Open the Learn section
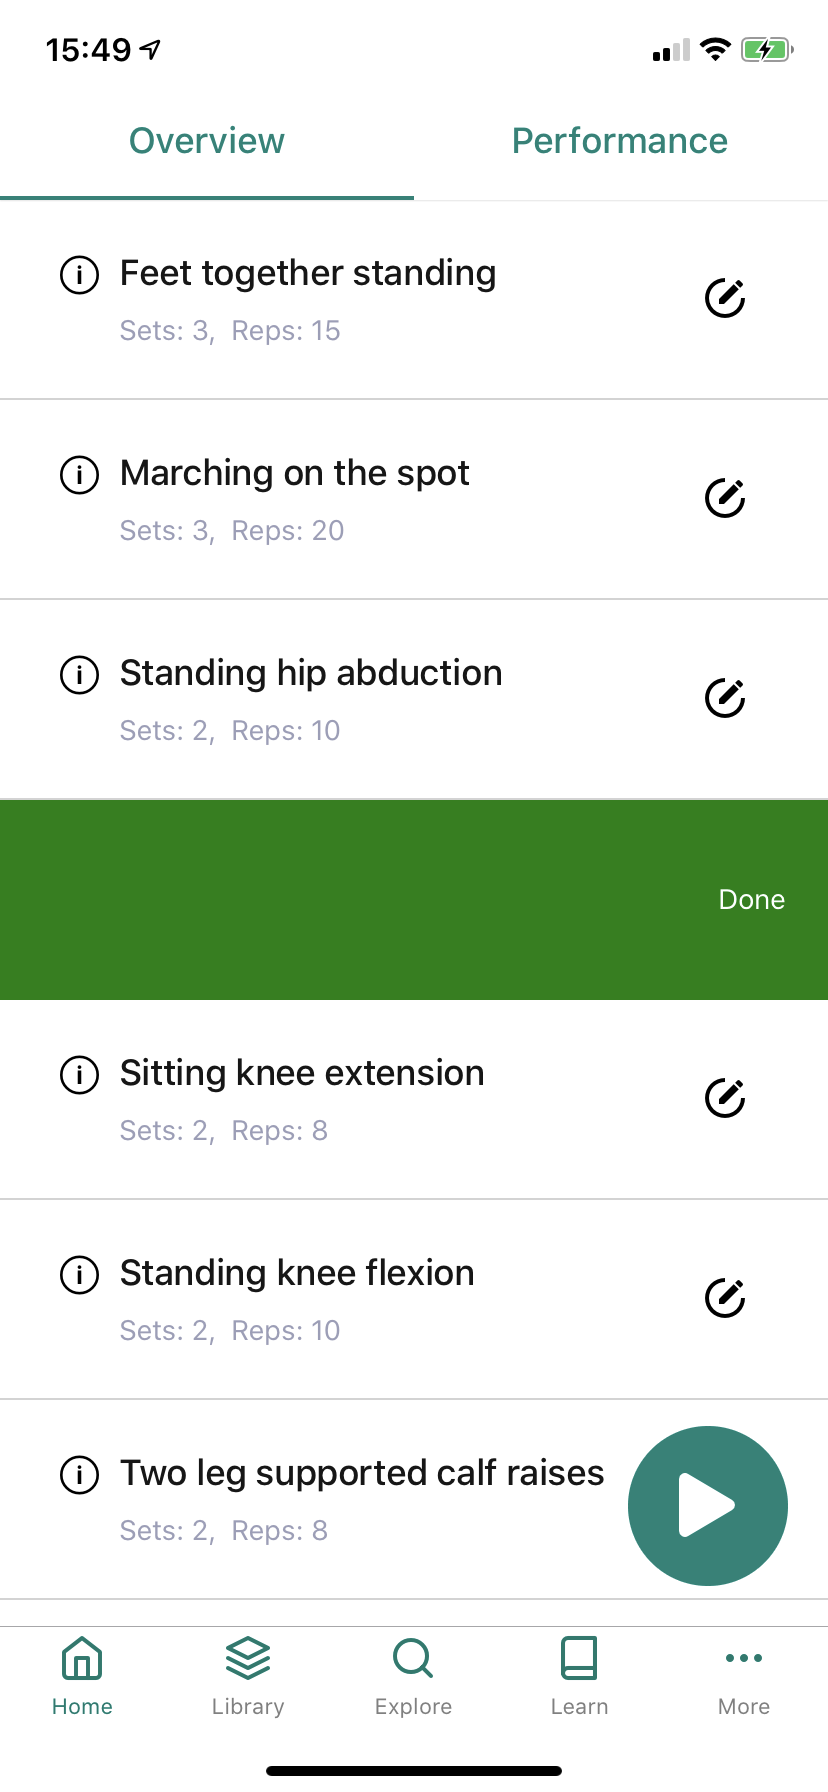The image size is (828, 1792). [579, 1678]
